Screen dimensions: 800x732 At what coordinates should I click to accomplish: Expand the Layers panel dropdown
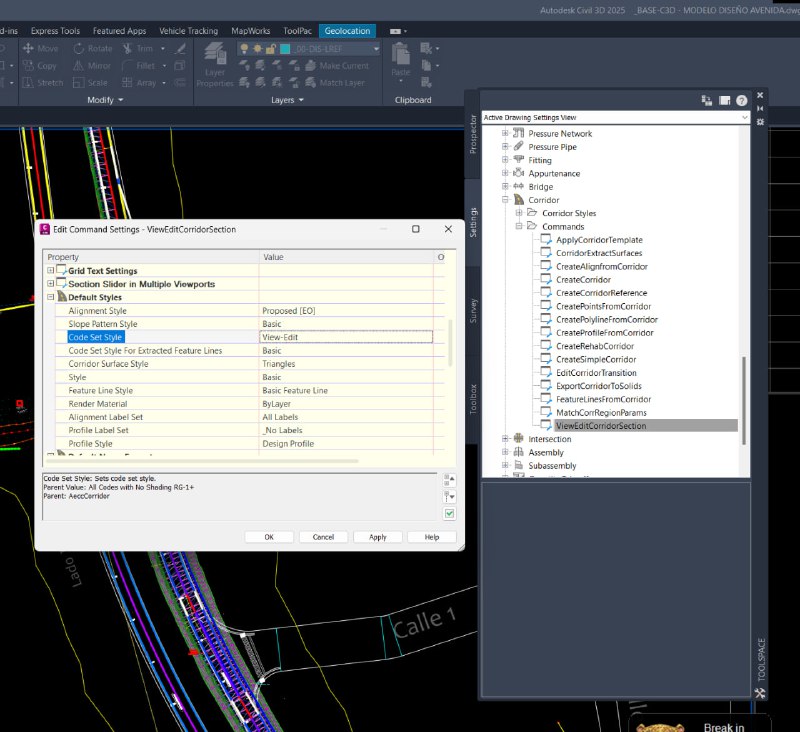301,100
